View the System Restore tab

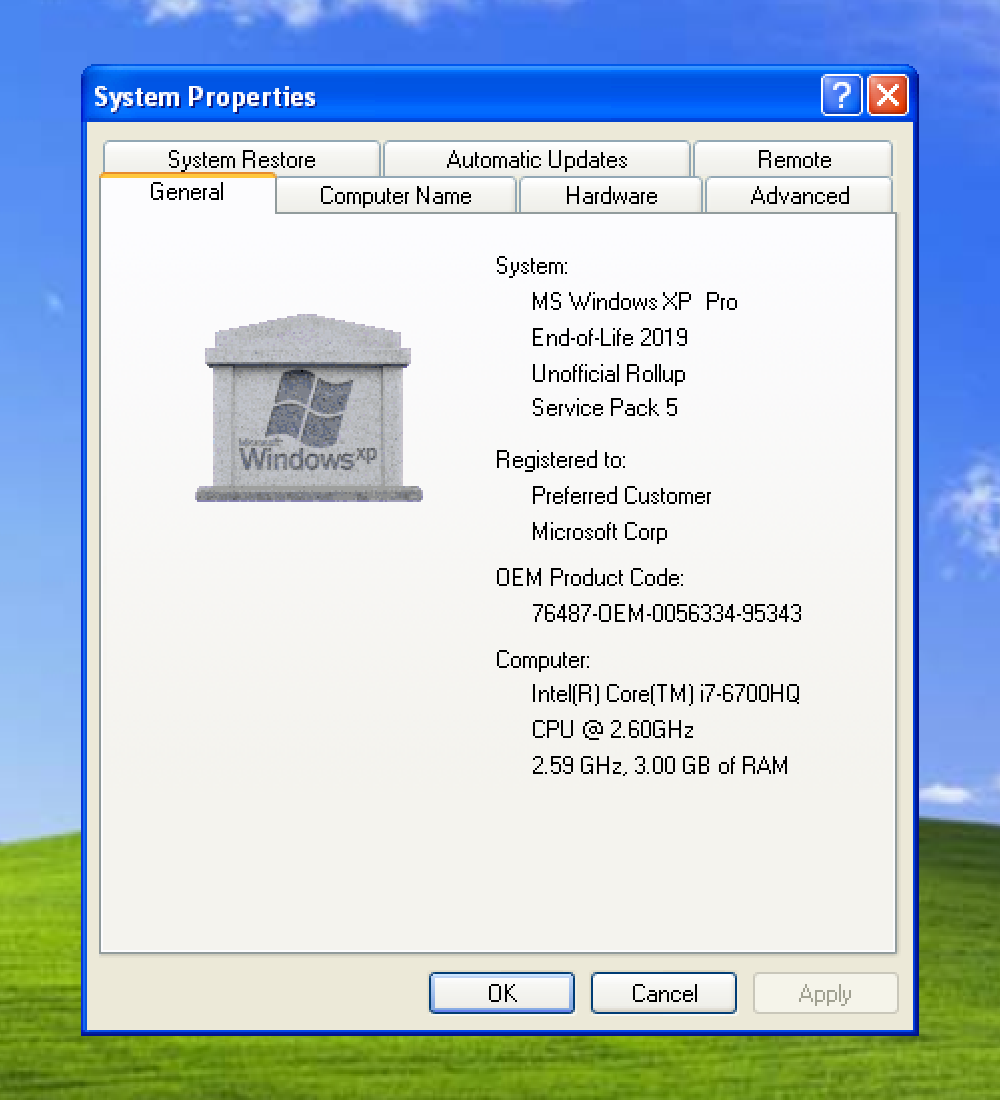tap(241, 159)
